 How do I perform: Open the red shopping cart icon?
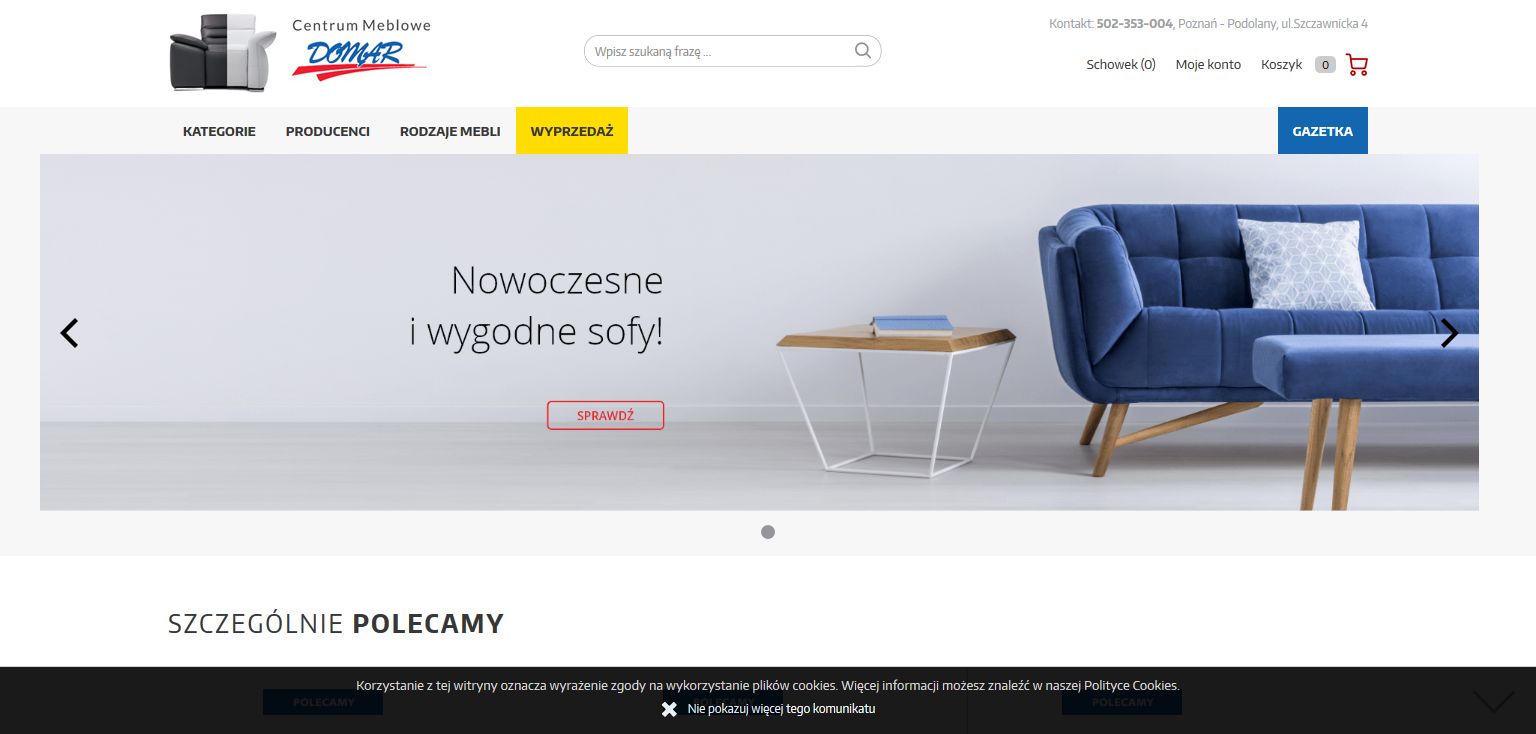click(x=1357, y=65)
